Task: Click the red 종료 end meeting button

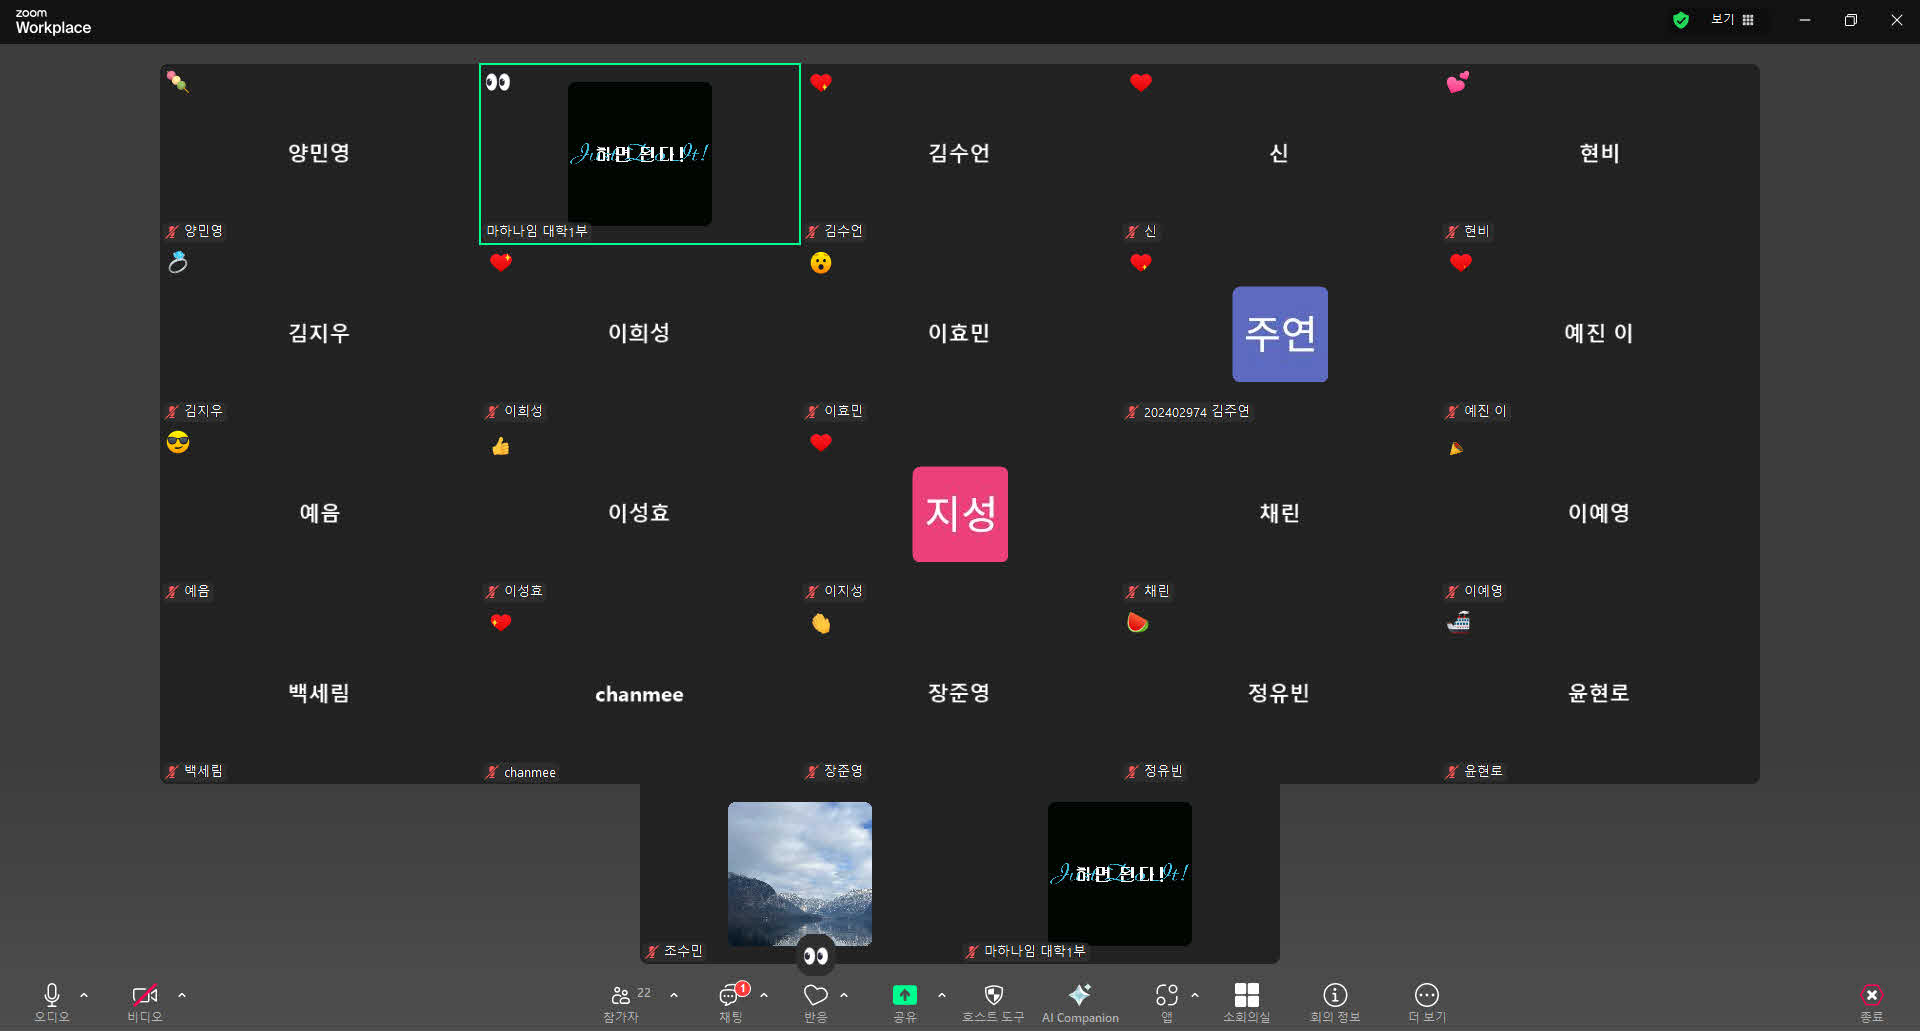Action: [1872, 995]
